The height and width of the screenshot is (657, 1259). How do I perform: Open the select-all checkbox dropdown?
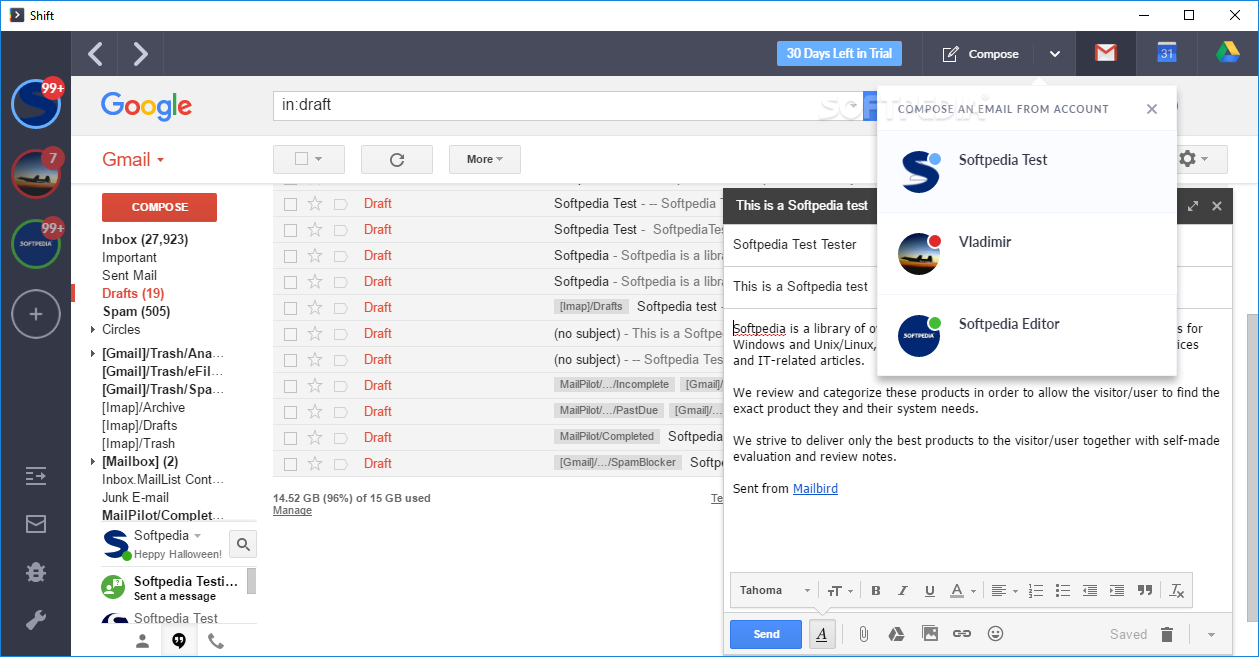(309, 159)
